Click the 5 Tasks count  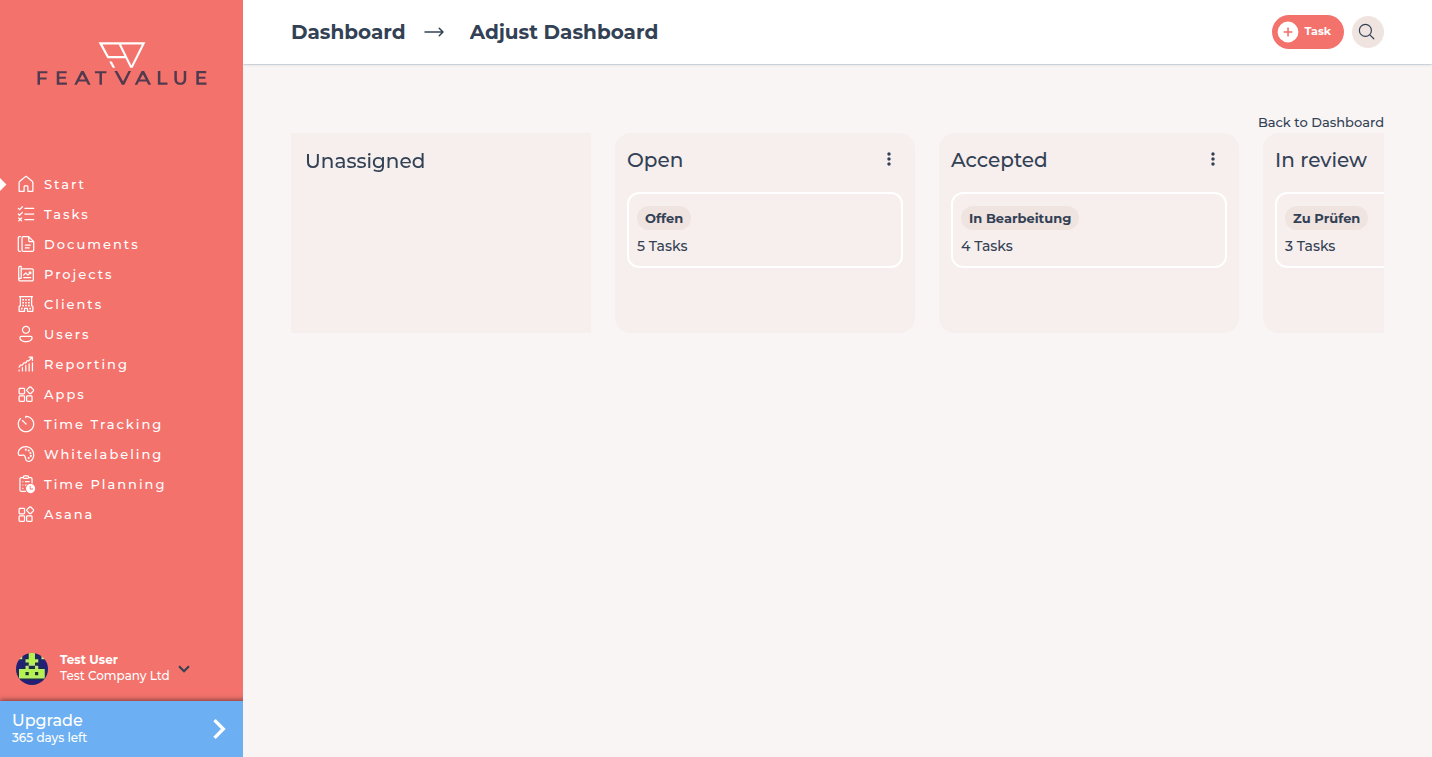pos(662,246)
